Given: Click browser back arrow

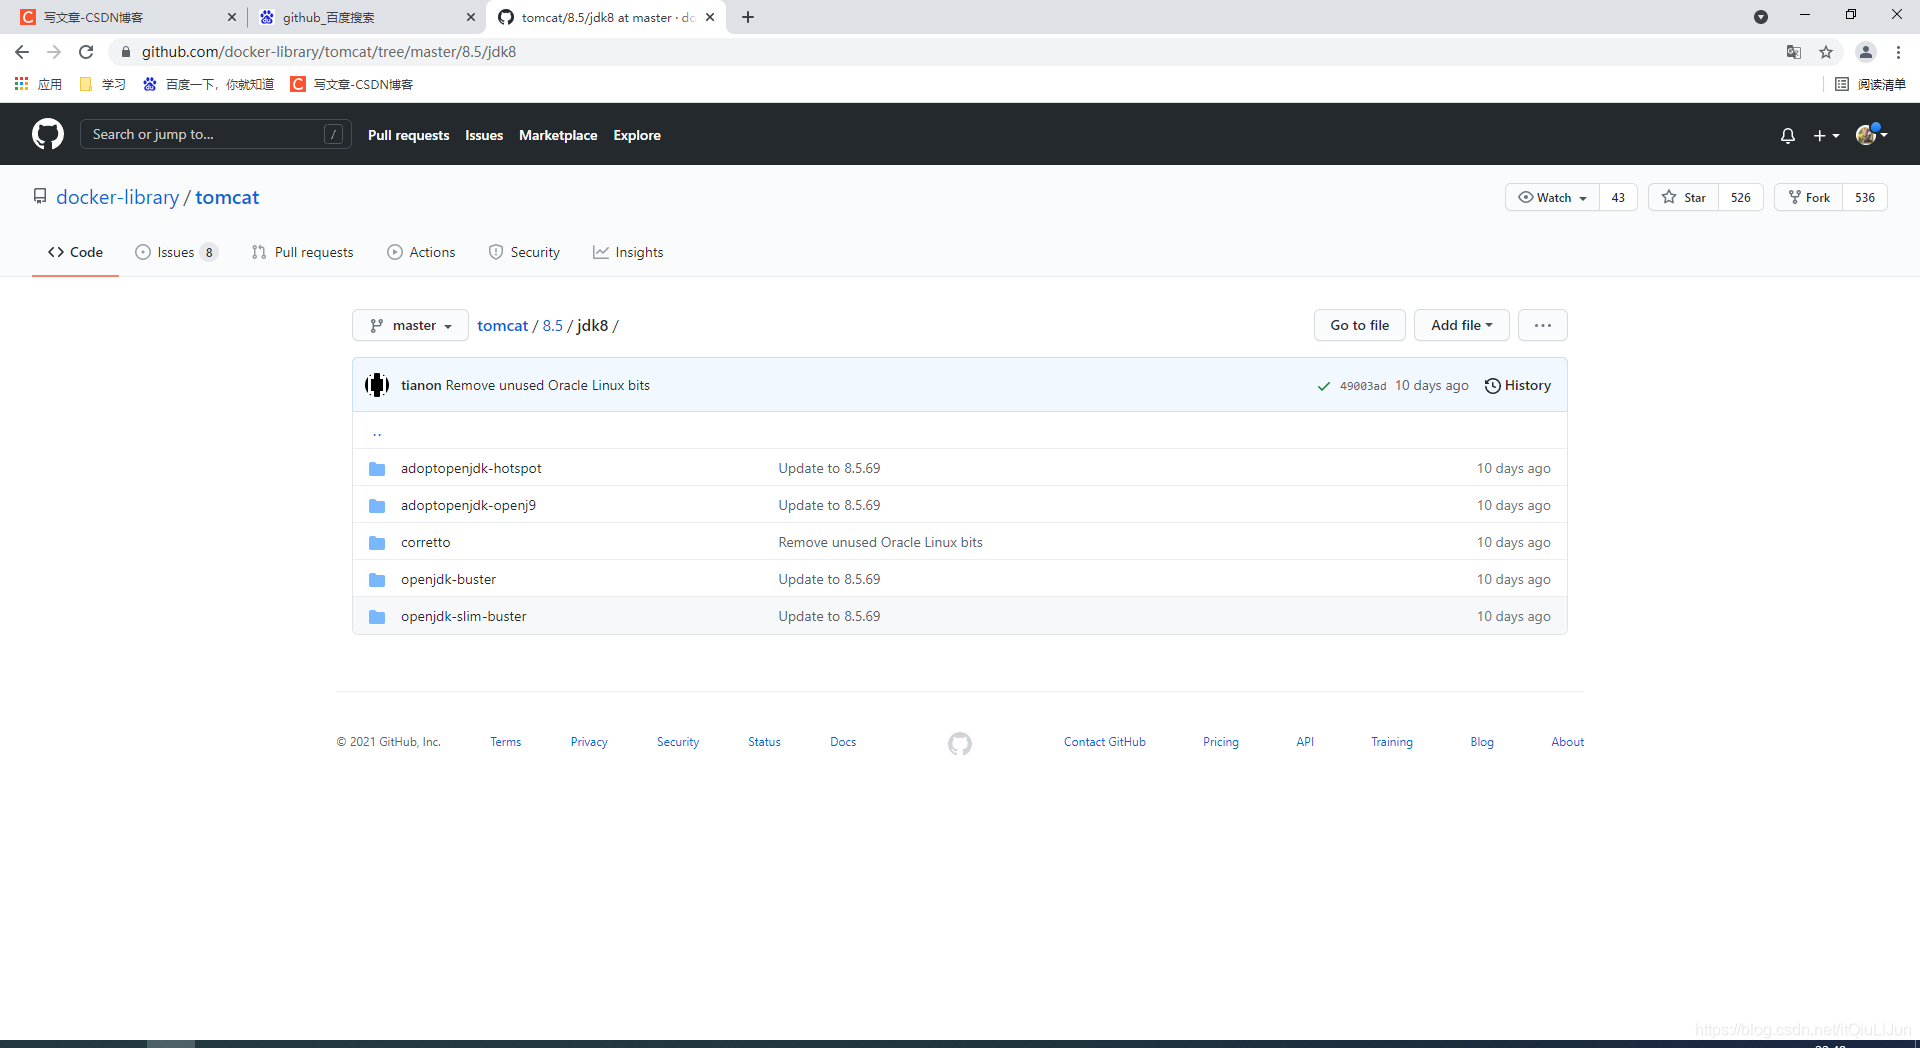Looking at the screenshot, I should (22, 52).
